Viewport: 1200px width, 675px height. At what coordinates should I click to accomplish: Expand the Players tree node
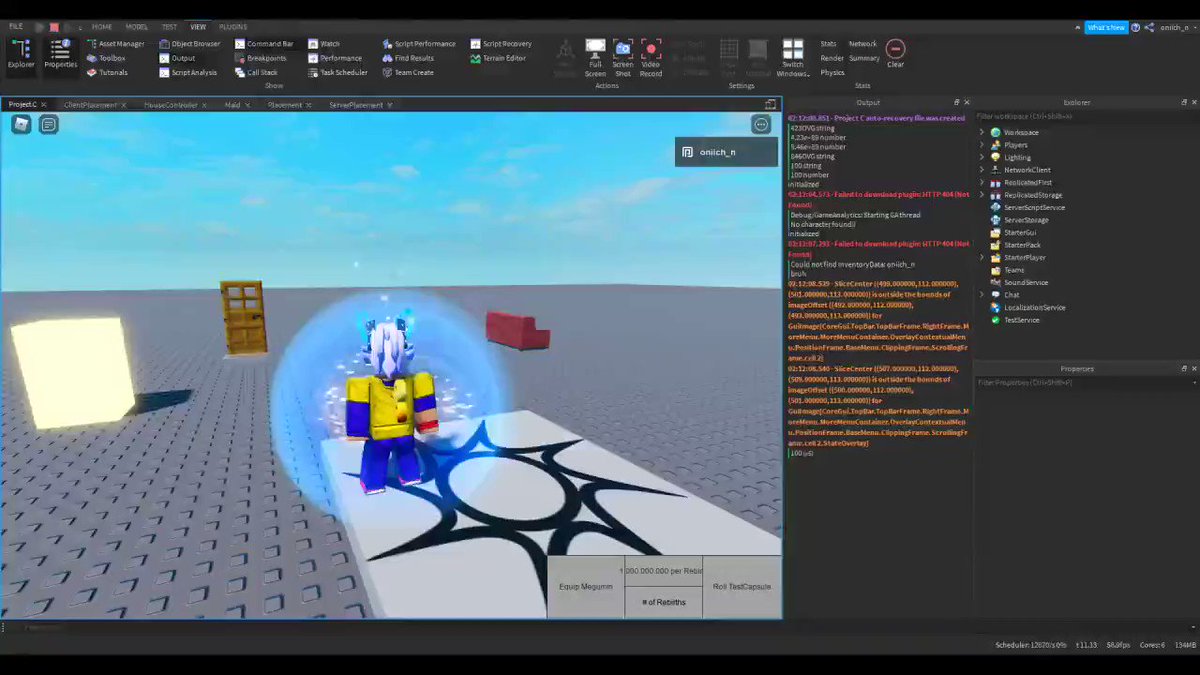pyautogui.click(x=982, y=145)
